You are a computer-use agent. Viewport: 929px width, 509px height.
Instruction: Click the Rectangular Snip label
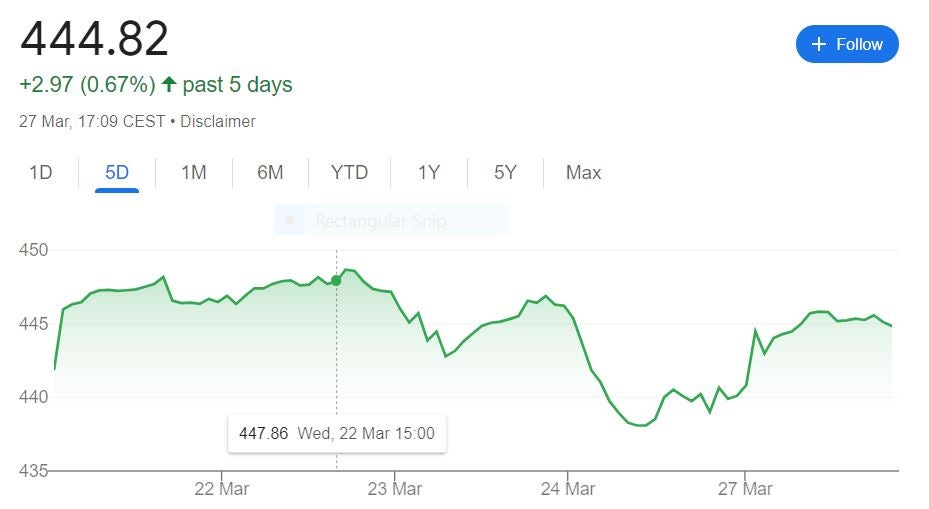(380, 220)
